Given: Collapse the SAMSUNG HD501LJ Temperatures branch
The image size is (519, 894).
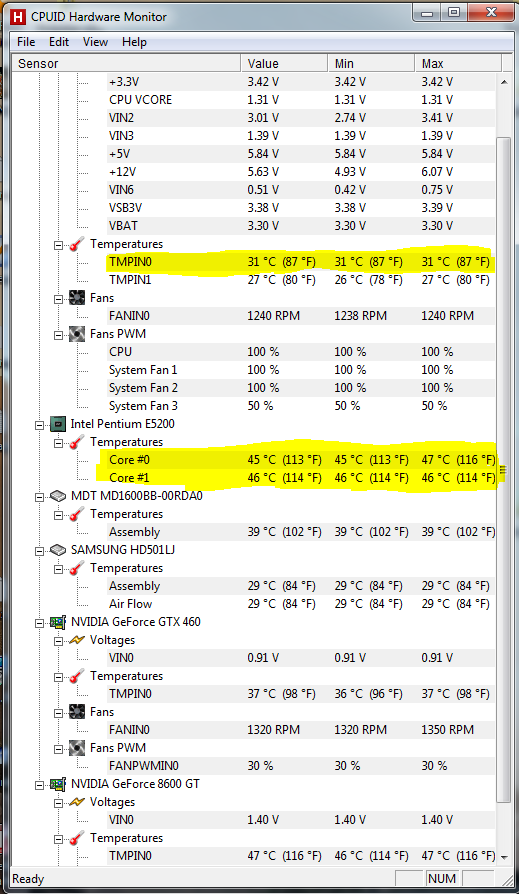Looking at the screenshot, I should [58, 569].
